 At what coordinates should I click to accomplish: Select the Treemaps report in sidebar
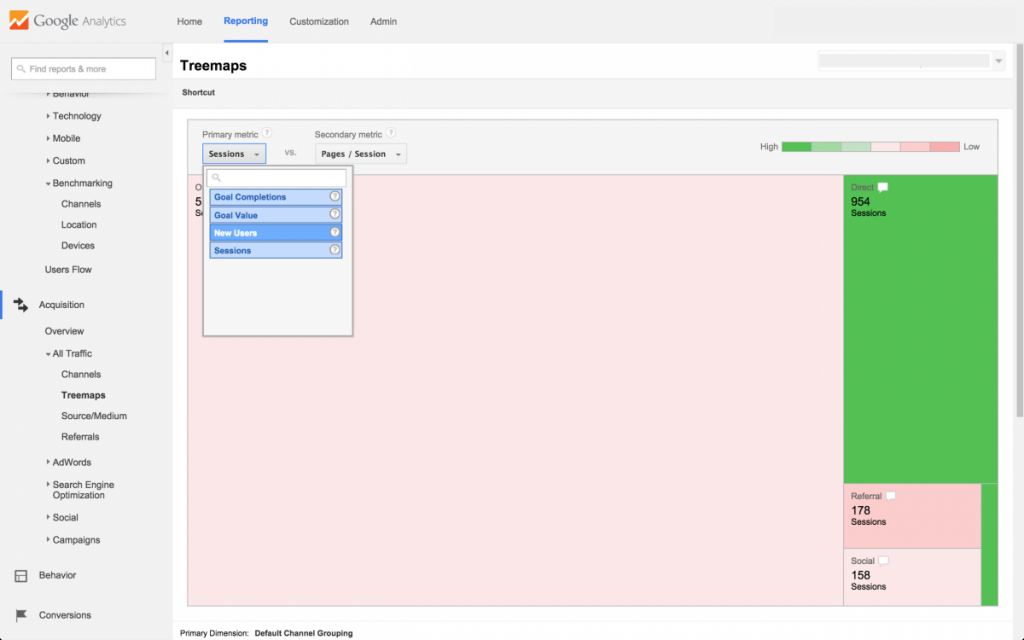point(83,395)
